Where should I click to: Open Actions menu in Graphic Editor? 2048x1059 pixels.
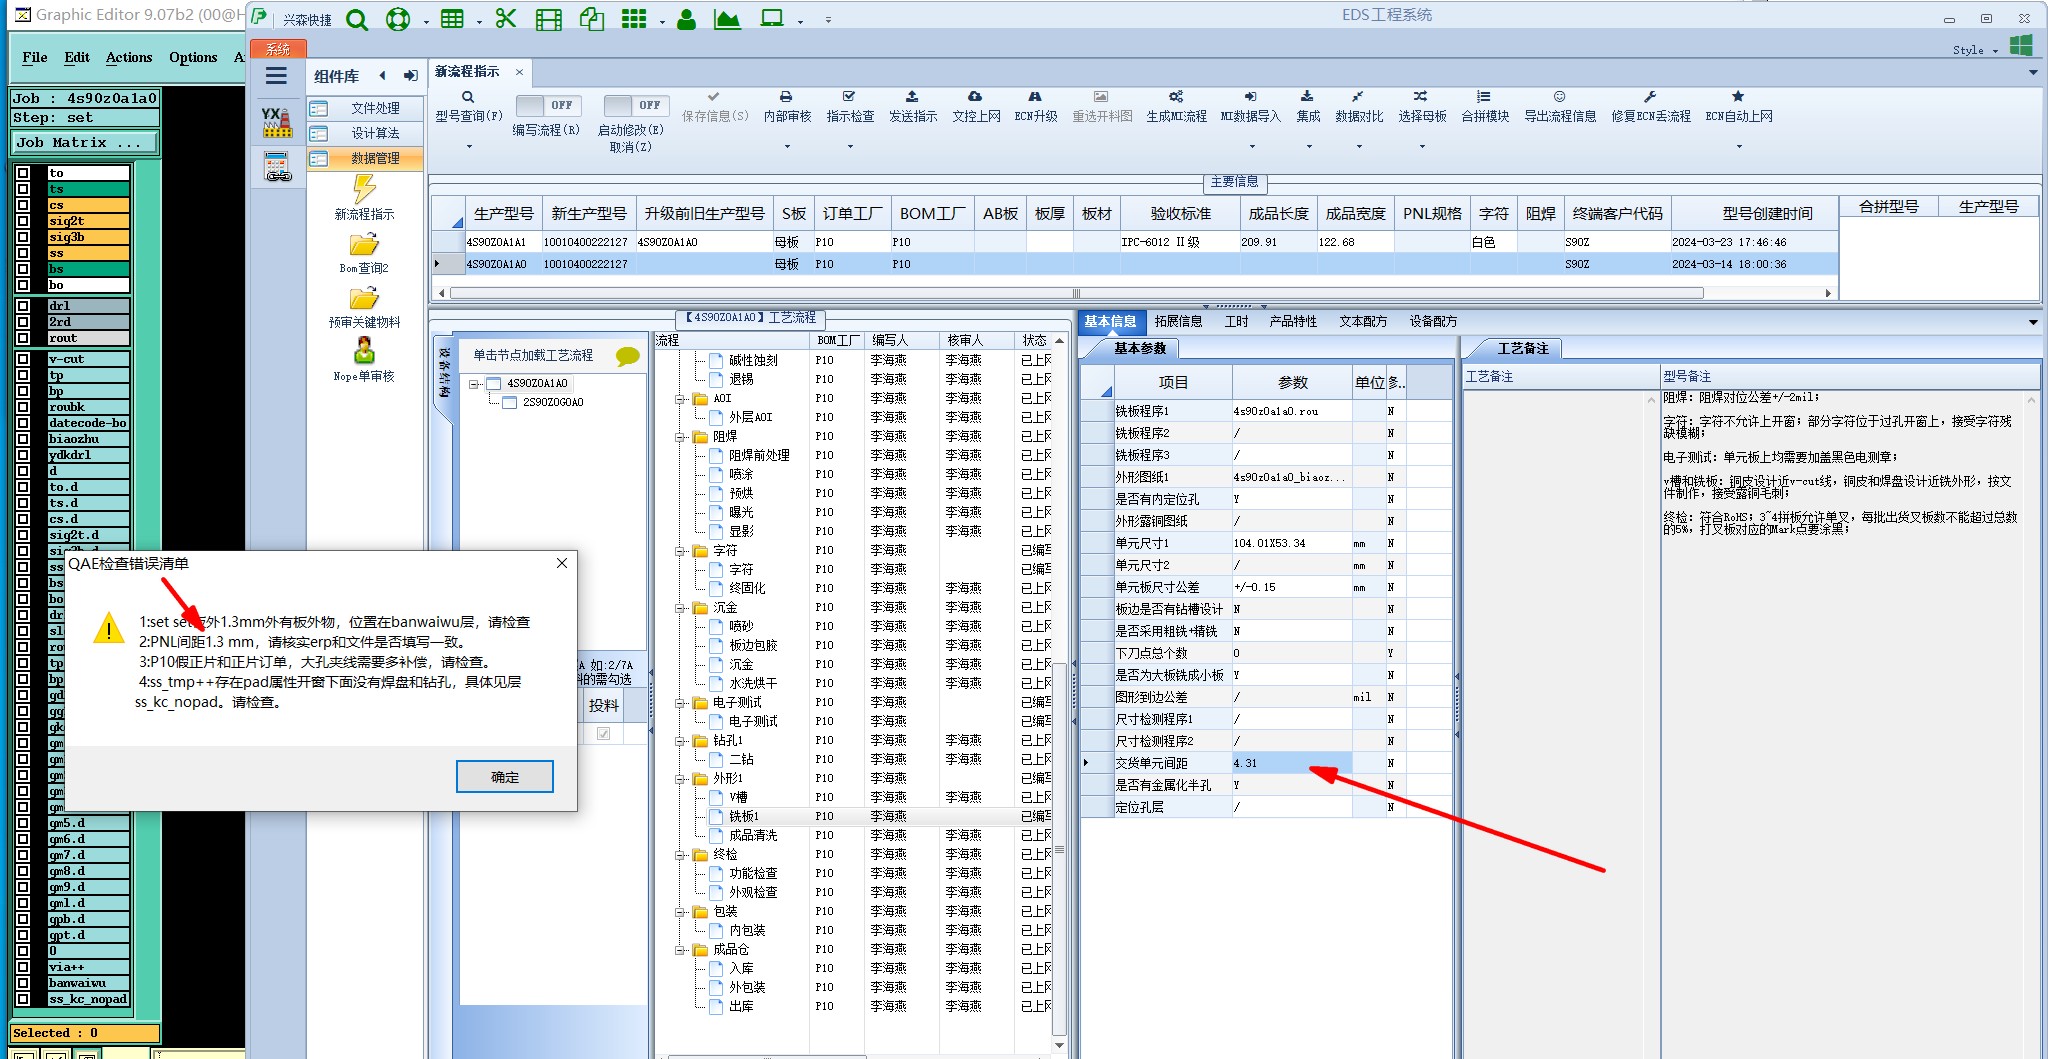(x=129, y=57)
